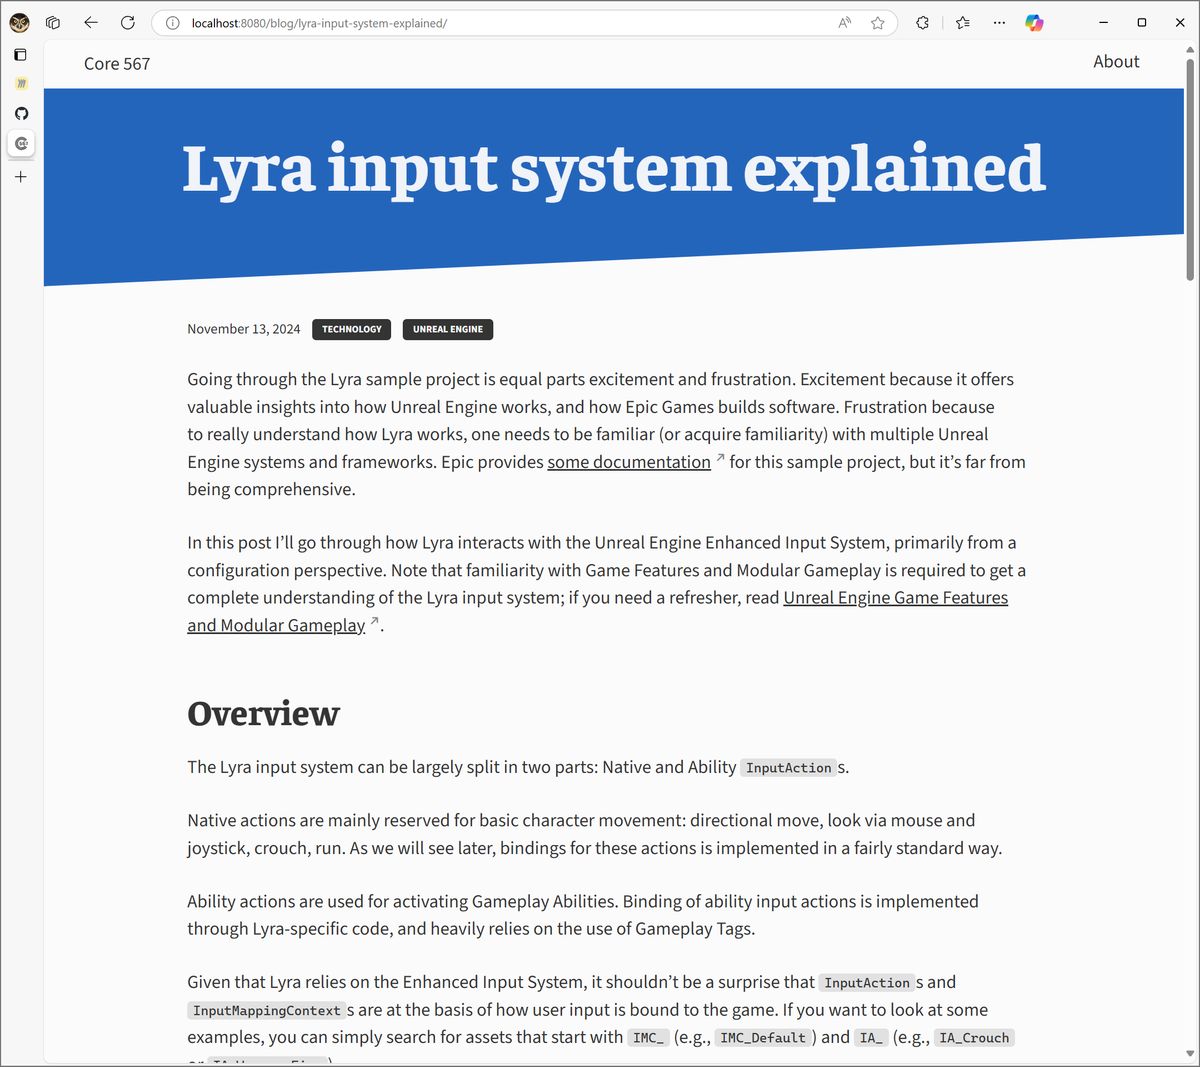The height and width of the screenshot is (1067, 1200).
Task: Switch to the yellow pinned sidebar tab
Action: pyautogui.click(x=21, y=84)
